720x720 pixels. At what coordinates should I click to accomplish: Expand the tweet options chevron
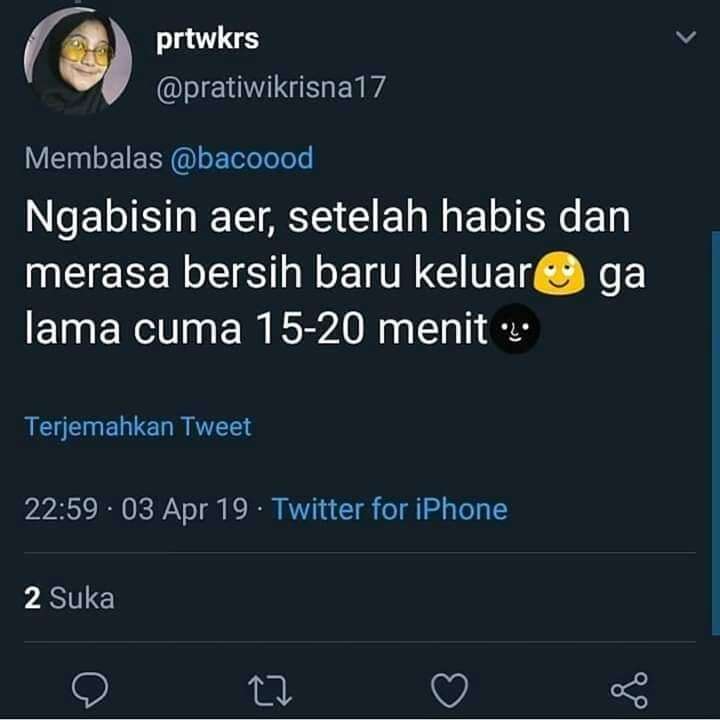(x=686, y=37)
